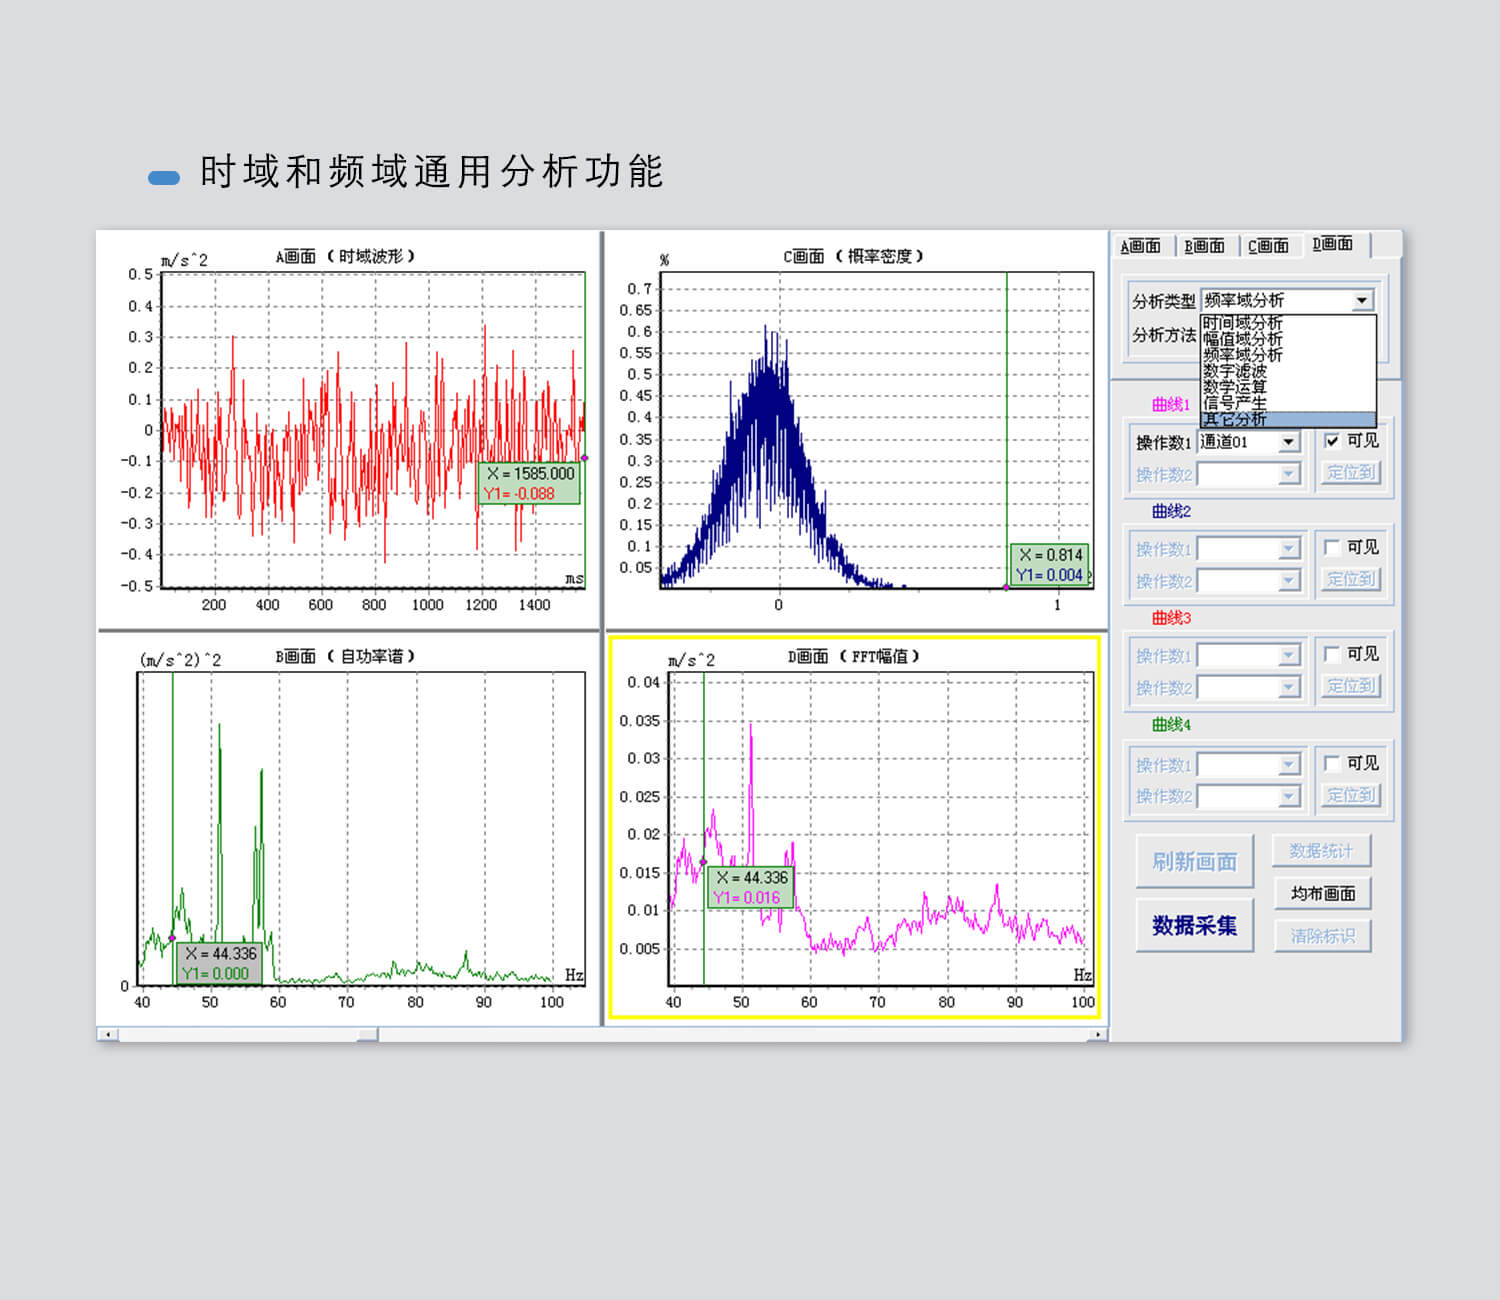The width and height of the screenshot is (1500, 1300).
Task: Tick the 曲线3 可见 checkbox
Action: pyautogui.click(x=1332, y=654)
